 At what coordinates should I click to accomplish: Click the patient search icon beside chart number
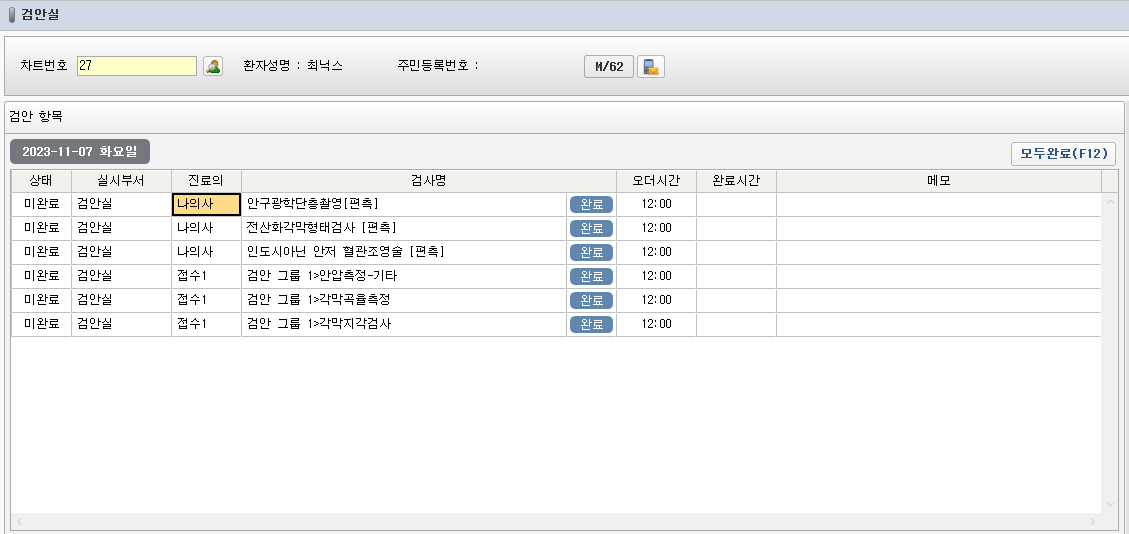[213, 66]
